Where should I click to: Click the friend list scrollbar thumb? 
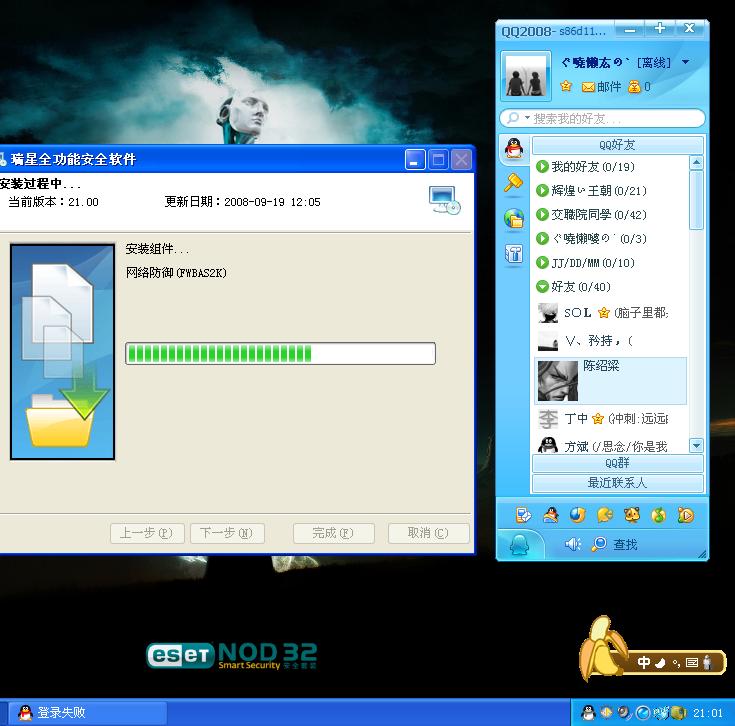[696, 200]
